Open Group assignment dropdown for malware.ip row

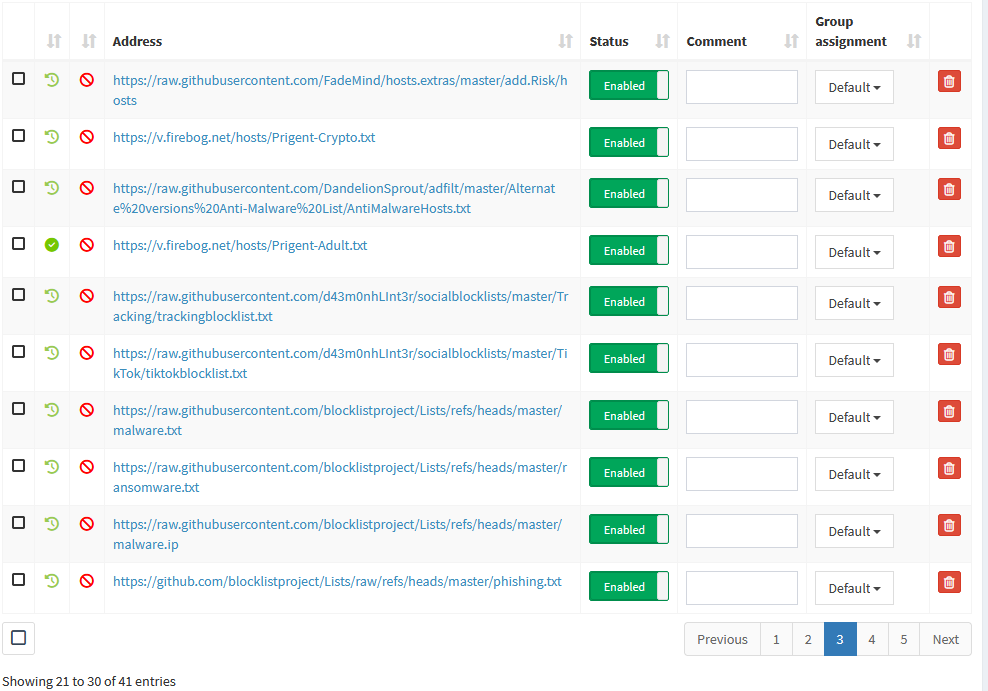pos(854,531)
